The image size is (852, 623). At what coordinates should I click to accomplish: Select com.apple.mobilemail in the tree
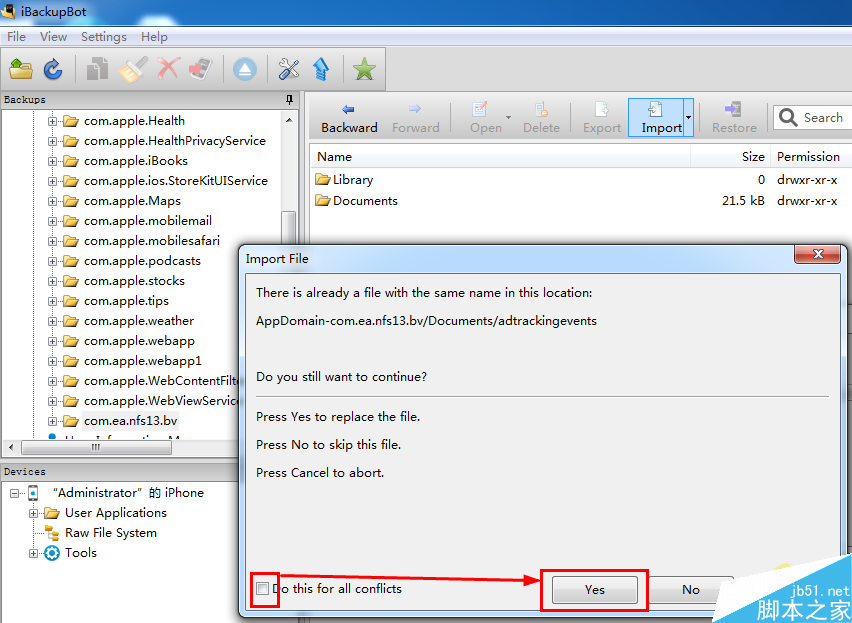tap(148, 221)
